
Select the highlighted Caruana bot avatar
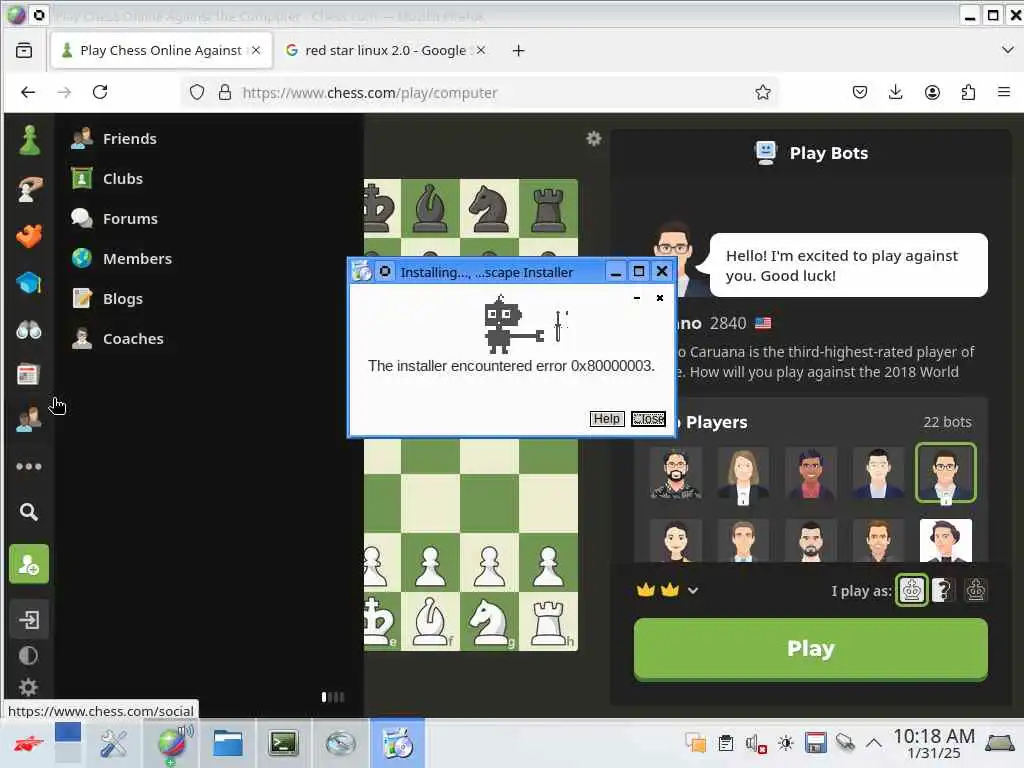click(946, 473)
